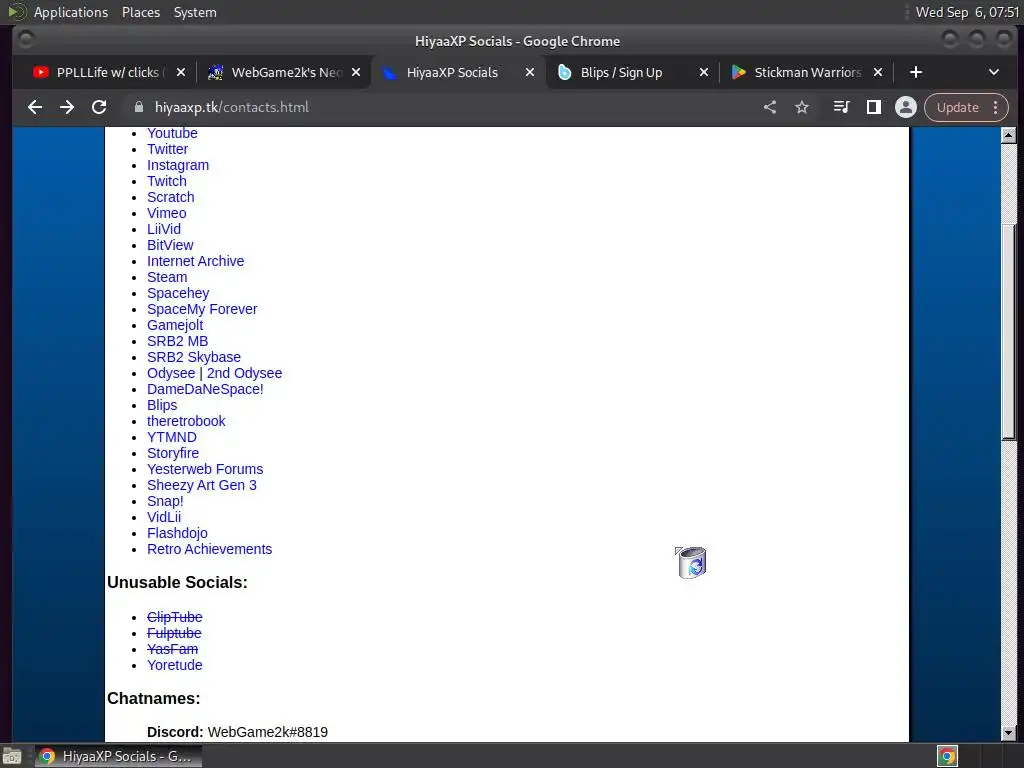The width and height of the screenshot is (1024, 768).
Task: Open the DameDaNeSpace! link
Action: point(205,389)
